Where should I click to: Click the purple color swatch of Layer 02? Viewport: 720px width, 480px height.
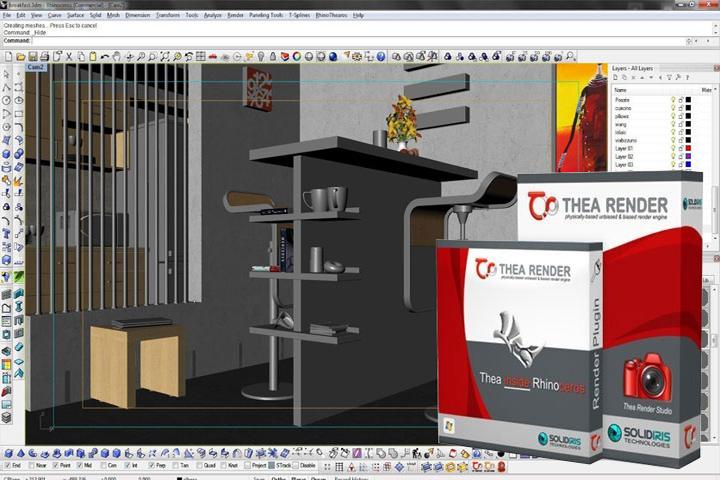coord(688,157)
